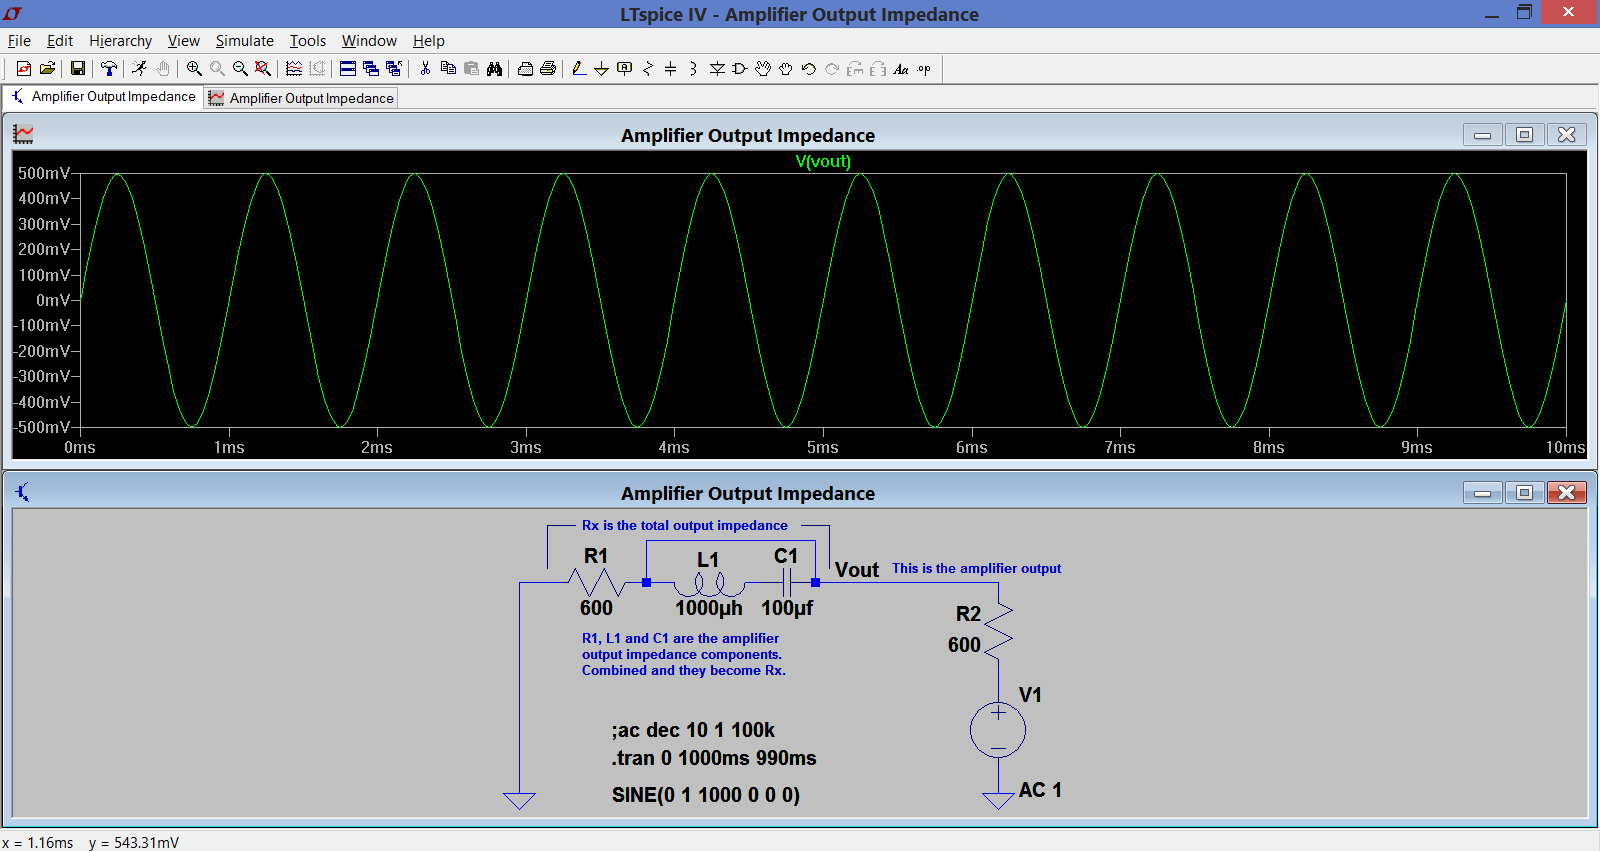Place a ground symbol using the toolbar
Viewport: 1600px width, 851px height.
point(601,69)
